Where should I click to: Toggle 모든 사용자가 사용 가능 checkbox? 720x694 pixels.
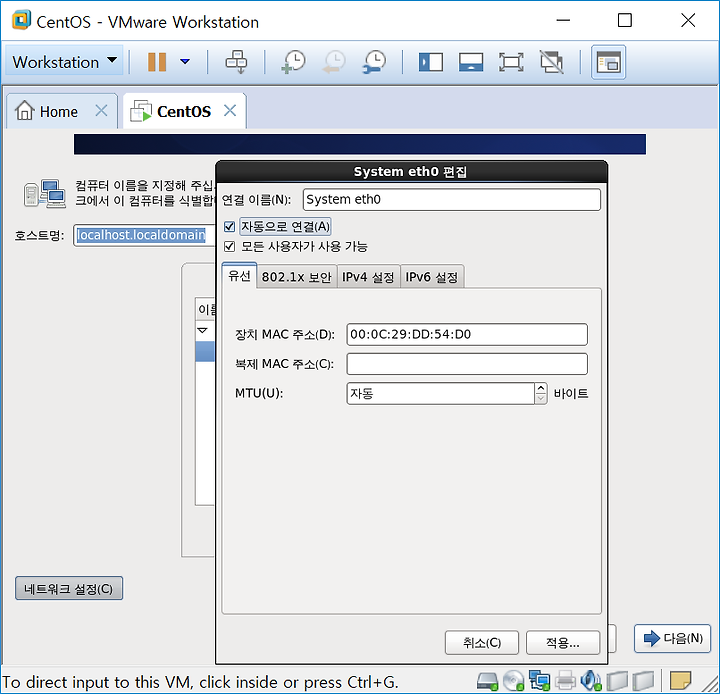pos(230,246)
